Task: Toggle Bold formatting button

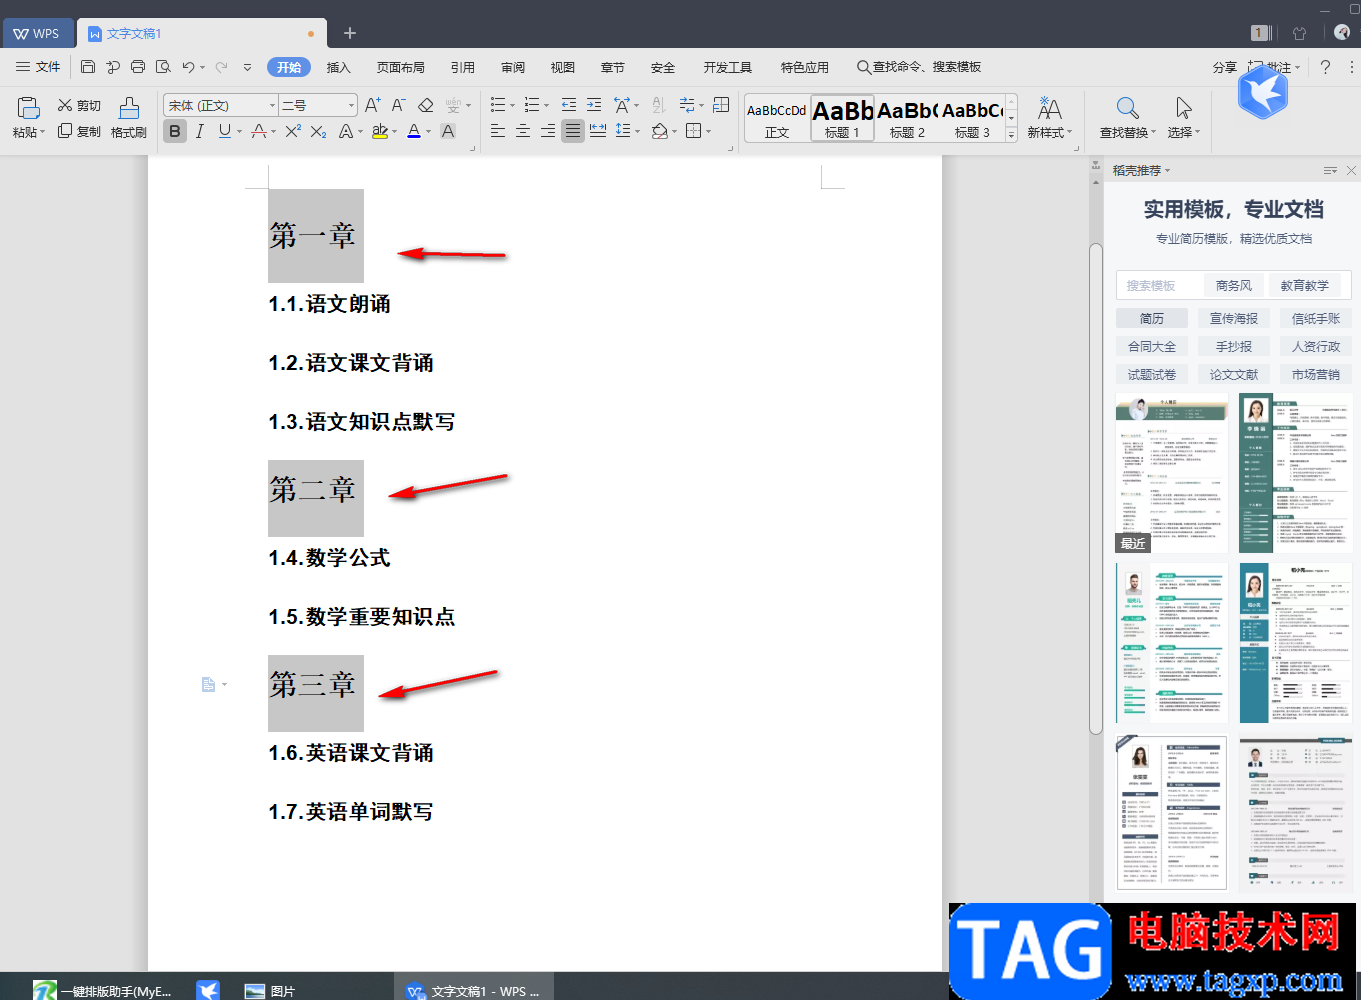Action: (175, 131)
